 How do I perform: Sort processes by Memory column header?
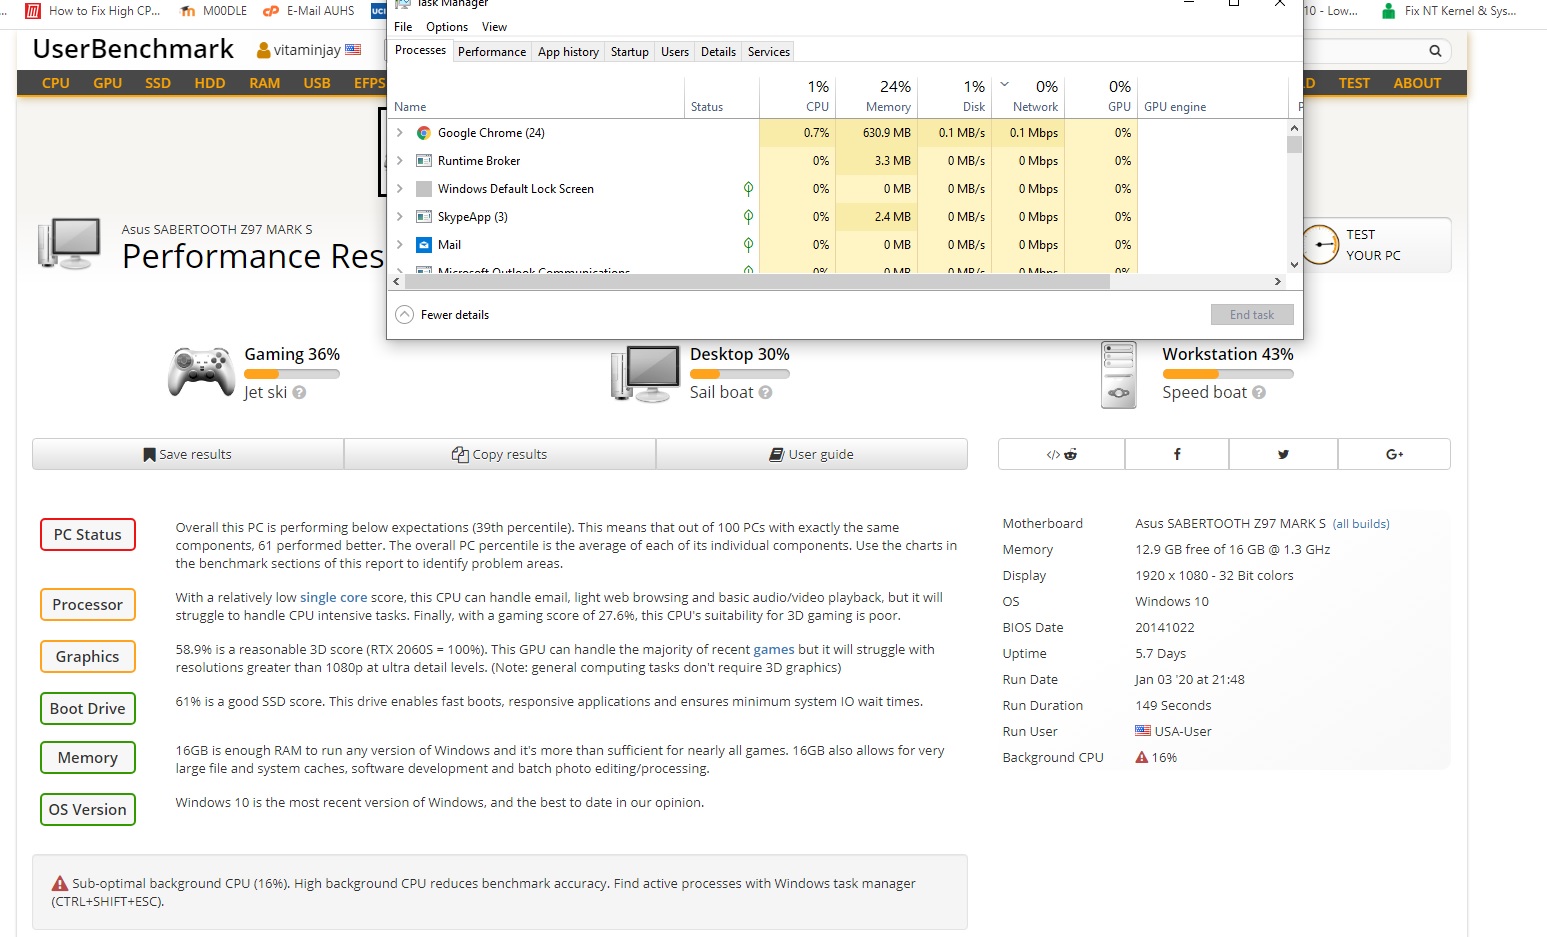877,96
